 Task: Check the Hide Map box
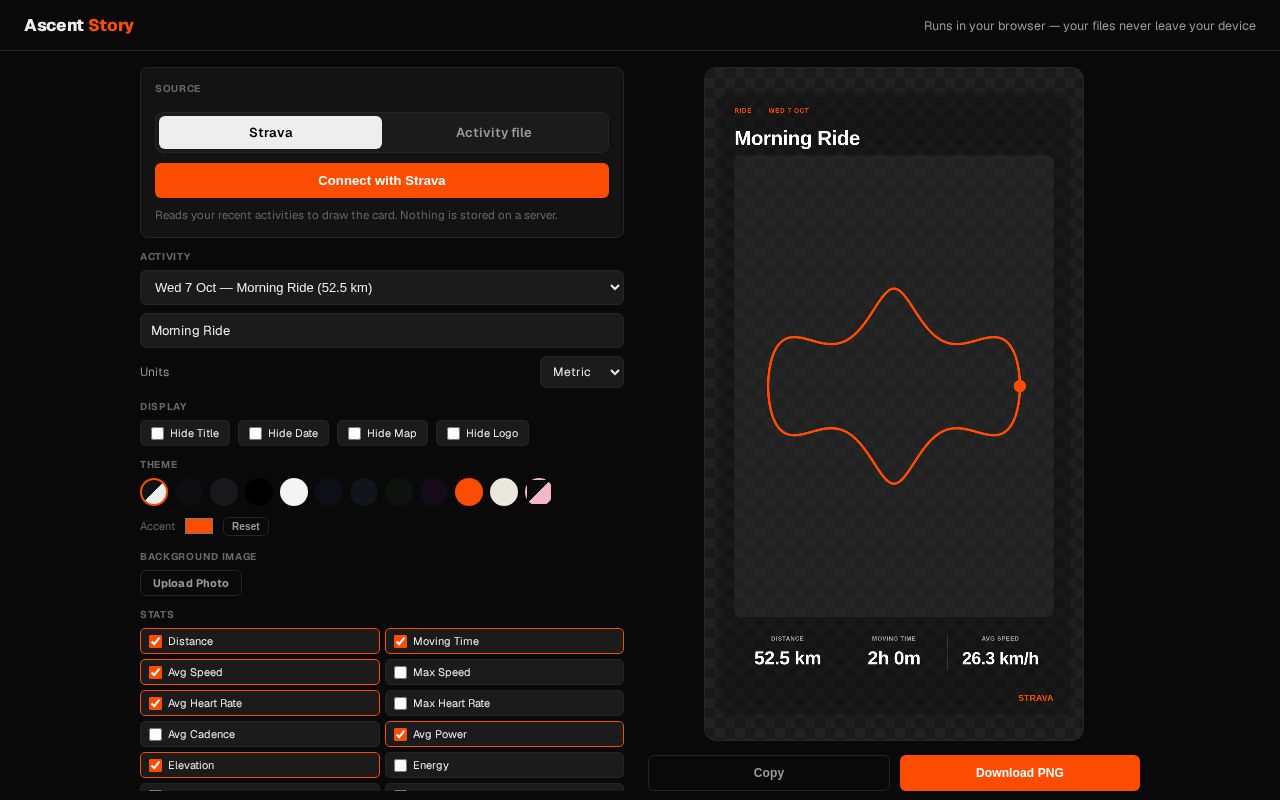[354, 433]
